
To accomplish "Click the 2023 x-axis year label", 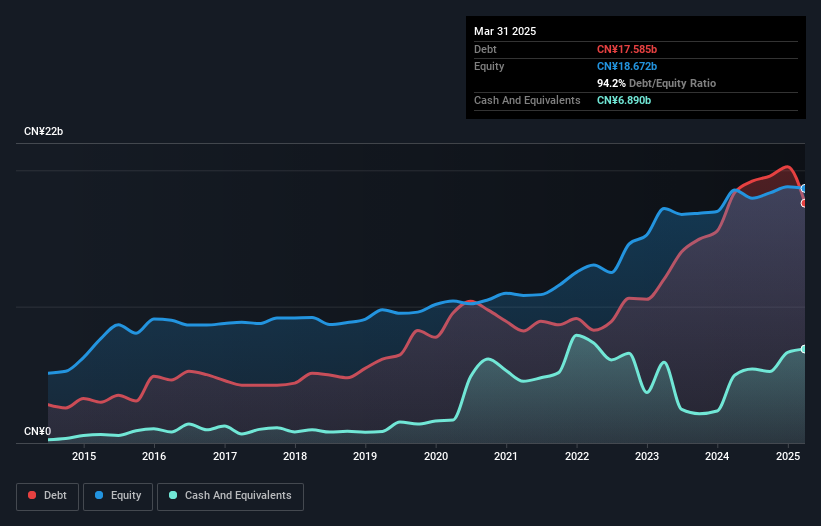I will click(x=647, y=457).
